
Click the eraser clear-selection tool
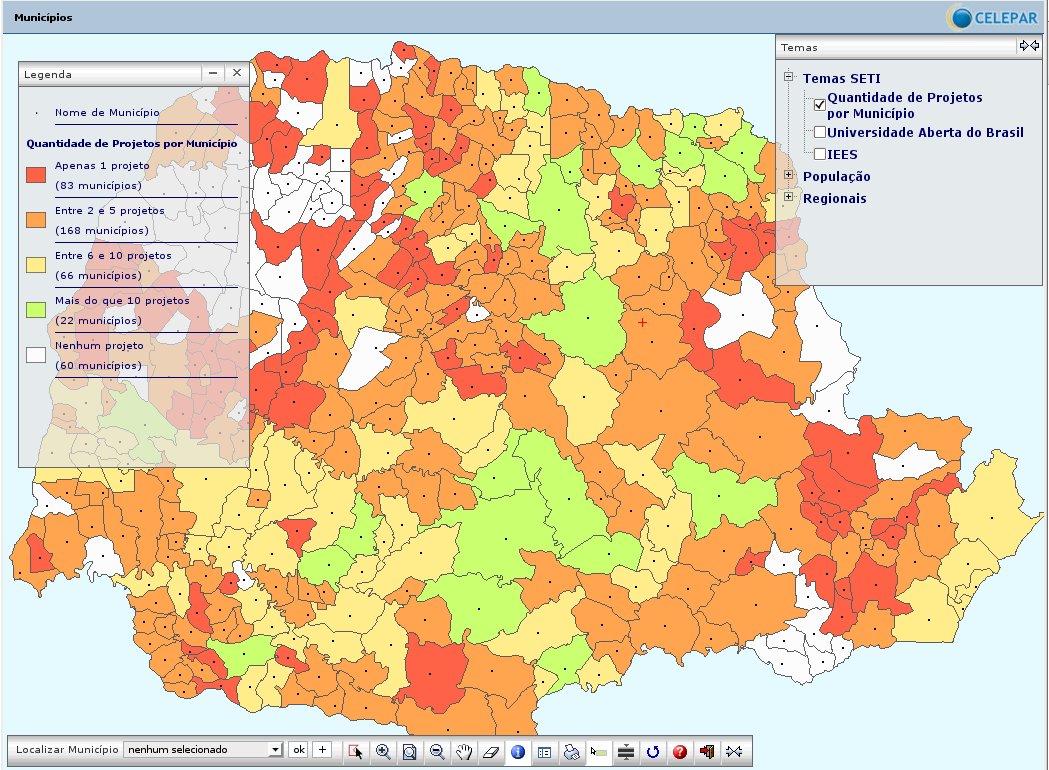pos(490,751)
